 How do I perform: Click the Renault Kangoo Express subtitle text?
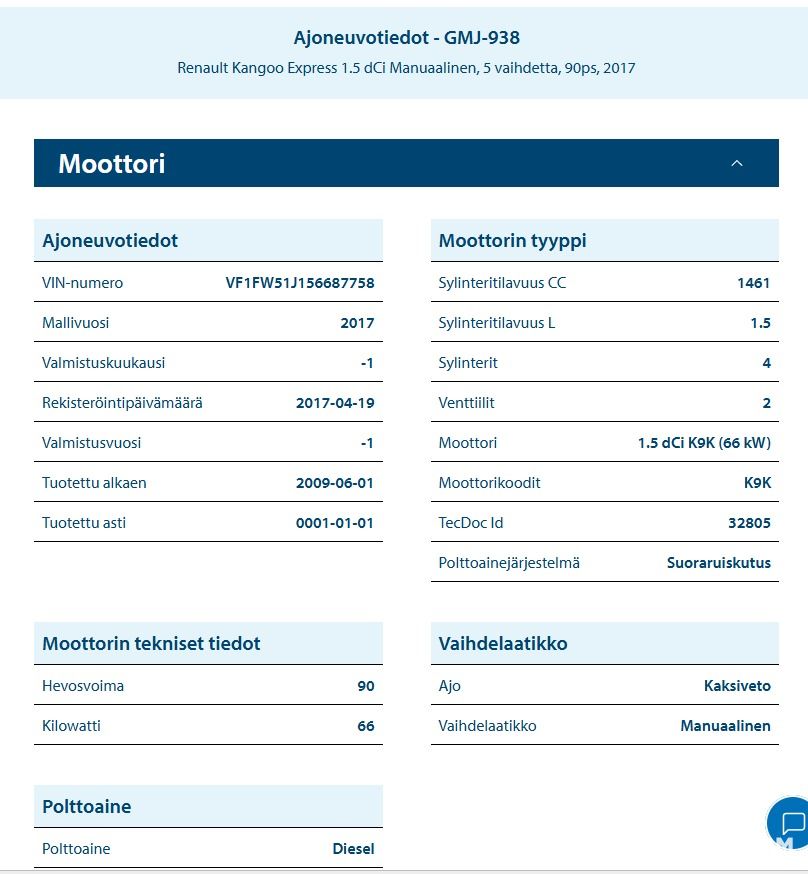406,68
